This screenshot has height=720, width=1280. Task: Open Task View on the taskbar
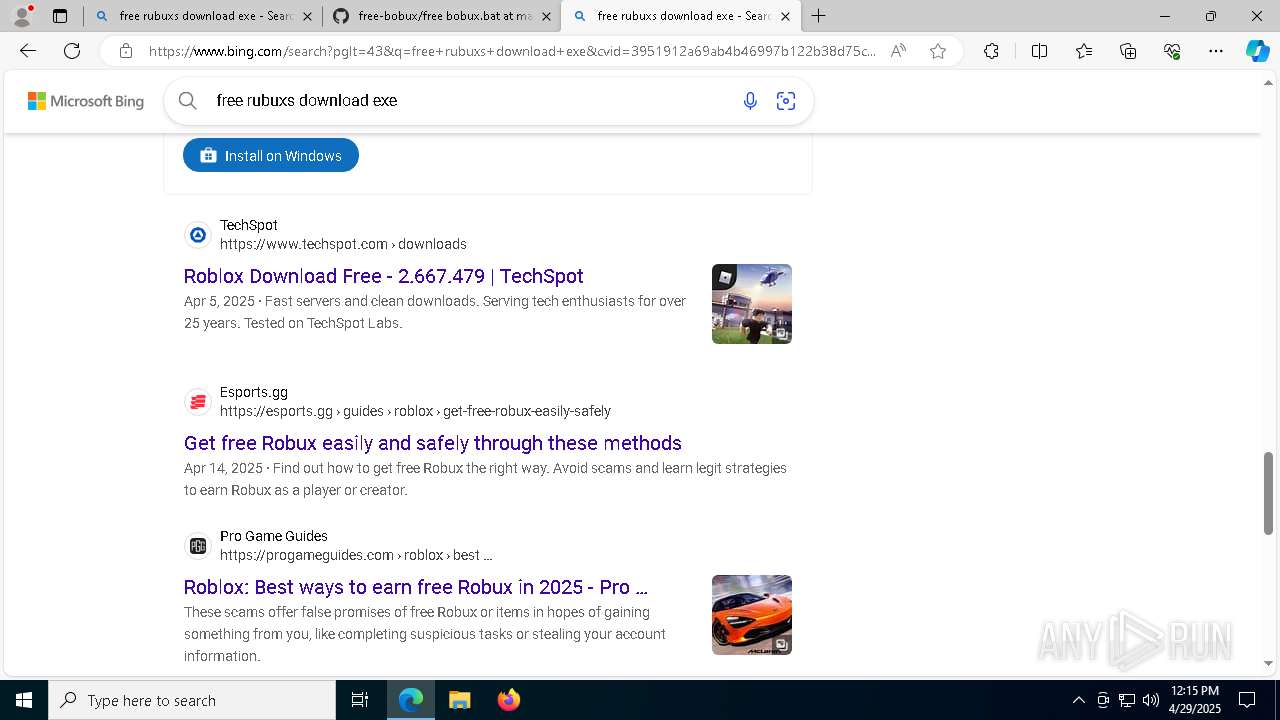click(360, 700)
